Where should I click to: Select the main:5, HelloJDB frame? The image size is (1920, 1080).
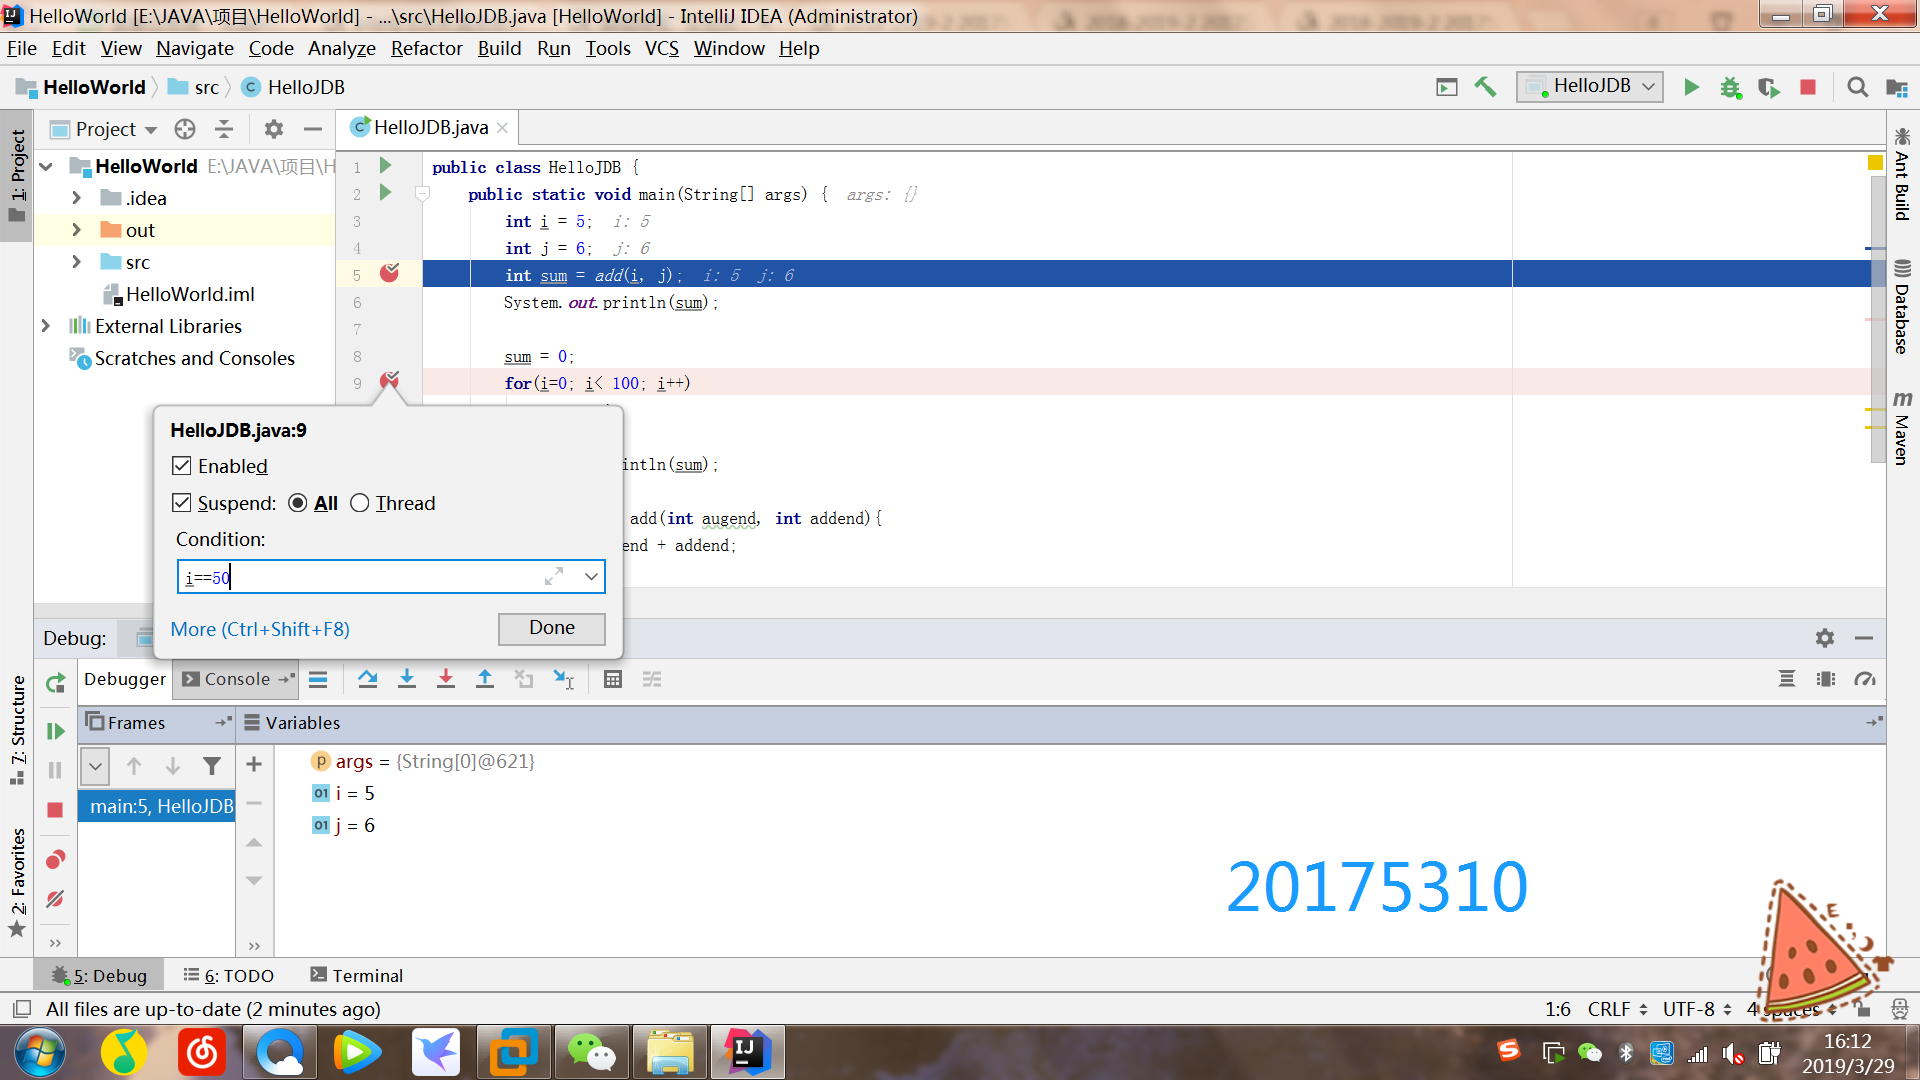[x=157, y=806]
